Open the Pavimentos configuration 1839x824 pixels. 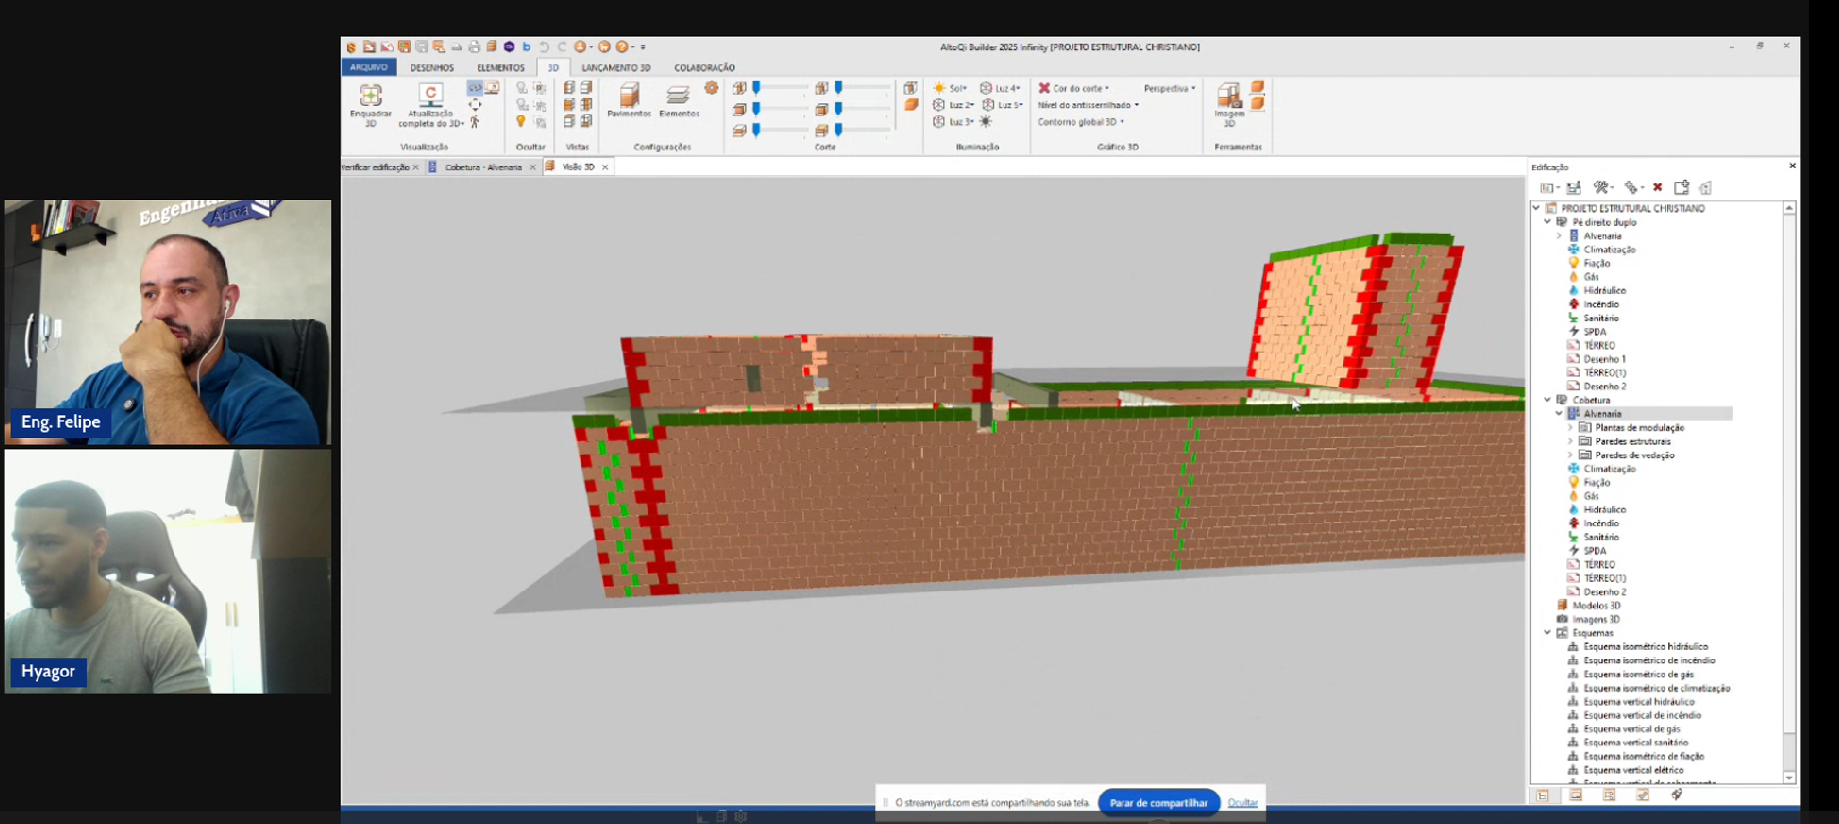(x=629, y=97)
